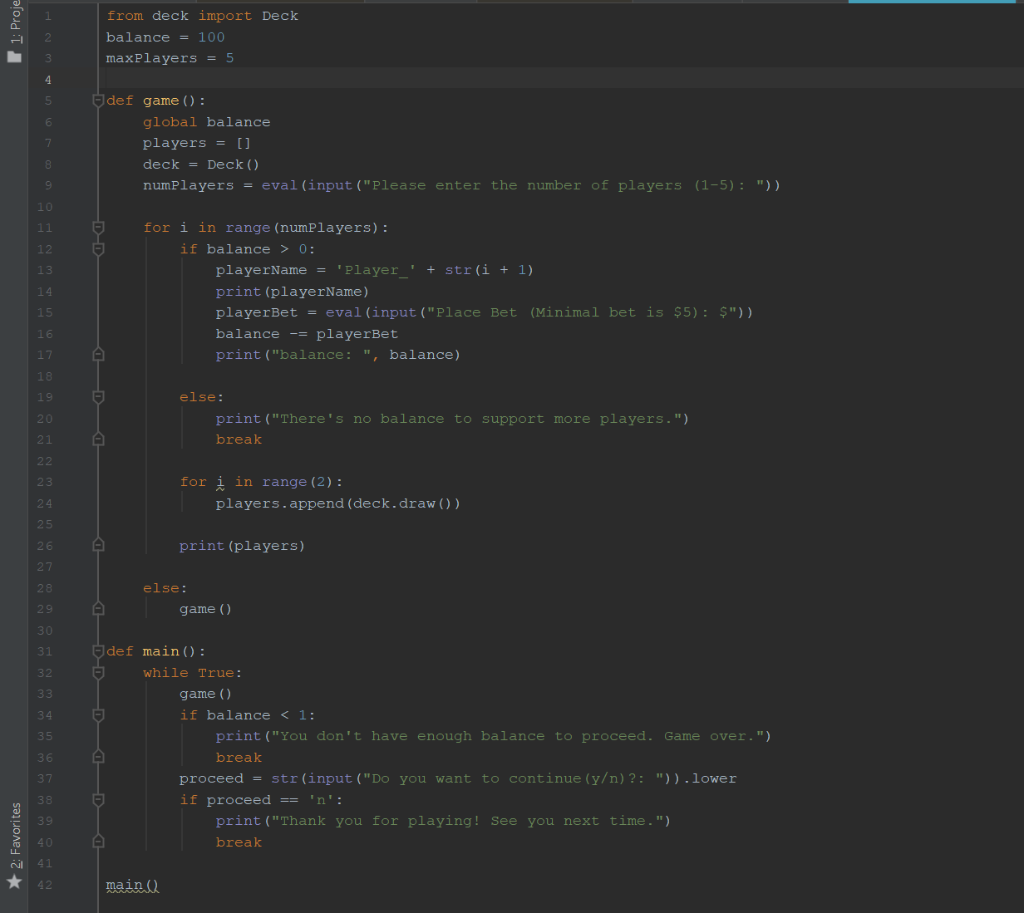1024x913 pixels.
Task: Click the 'Place Bet (Minimal bet is $5)' string
Action: point(582,312)
